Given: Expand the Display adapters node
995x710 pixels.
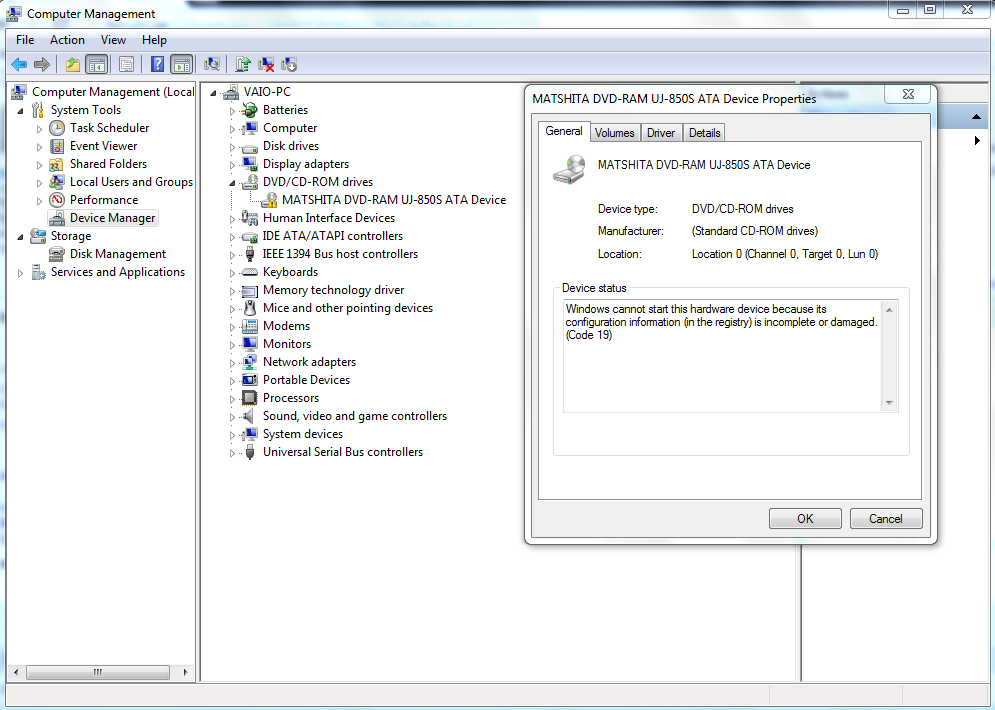Looking at the screenshot, I should (x=233, y=164).
